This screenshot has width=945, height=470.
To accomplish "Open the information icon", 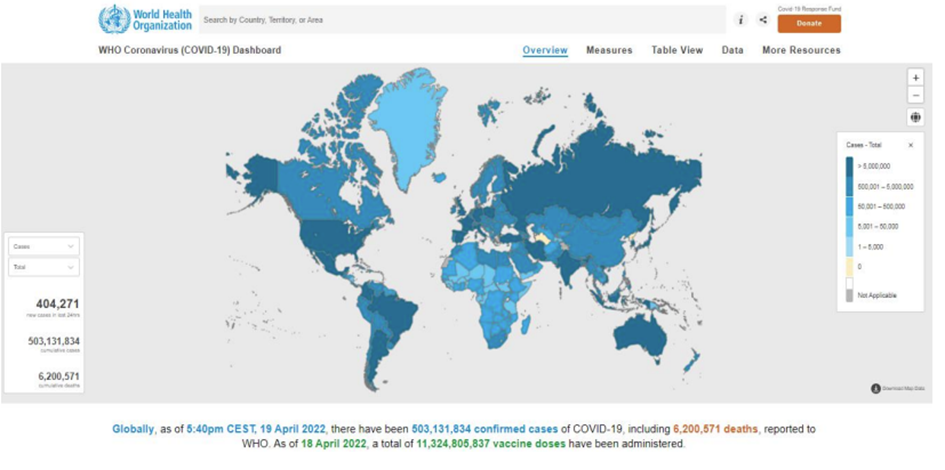I will tap(741, 20).
